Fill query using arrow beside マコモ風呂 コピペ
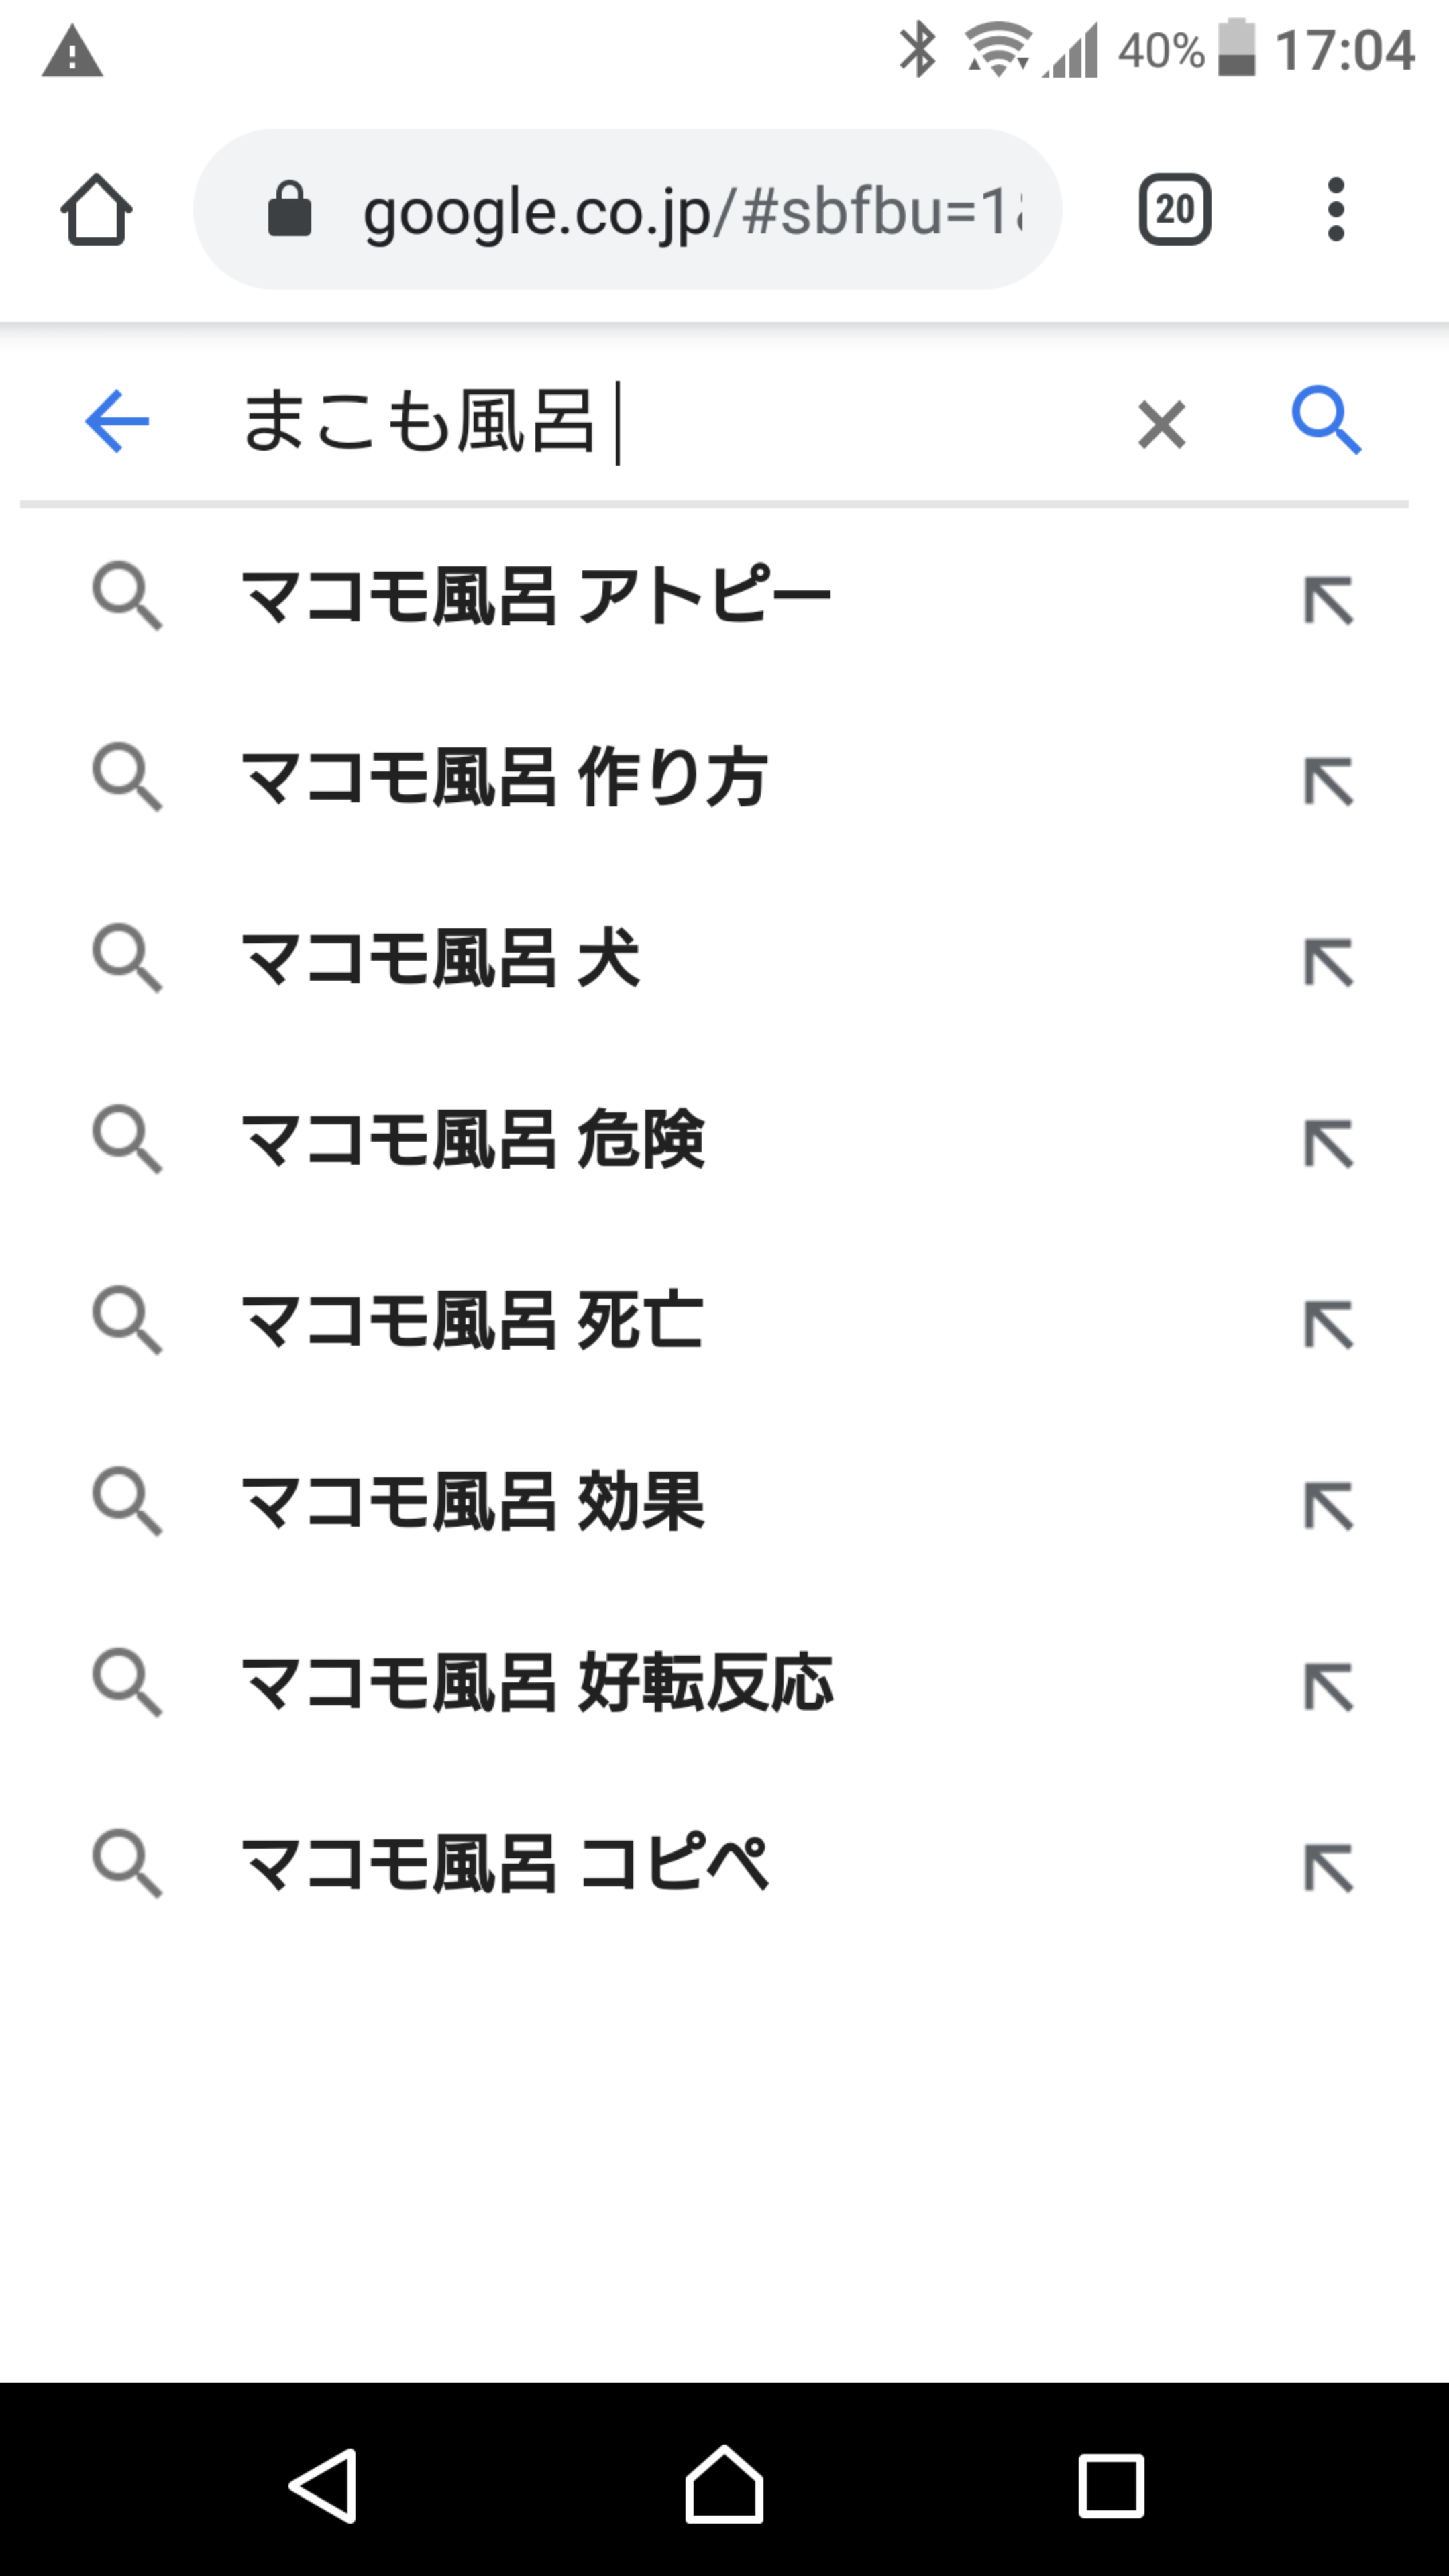 click(1328, 1867)
